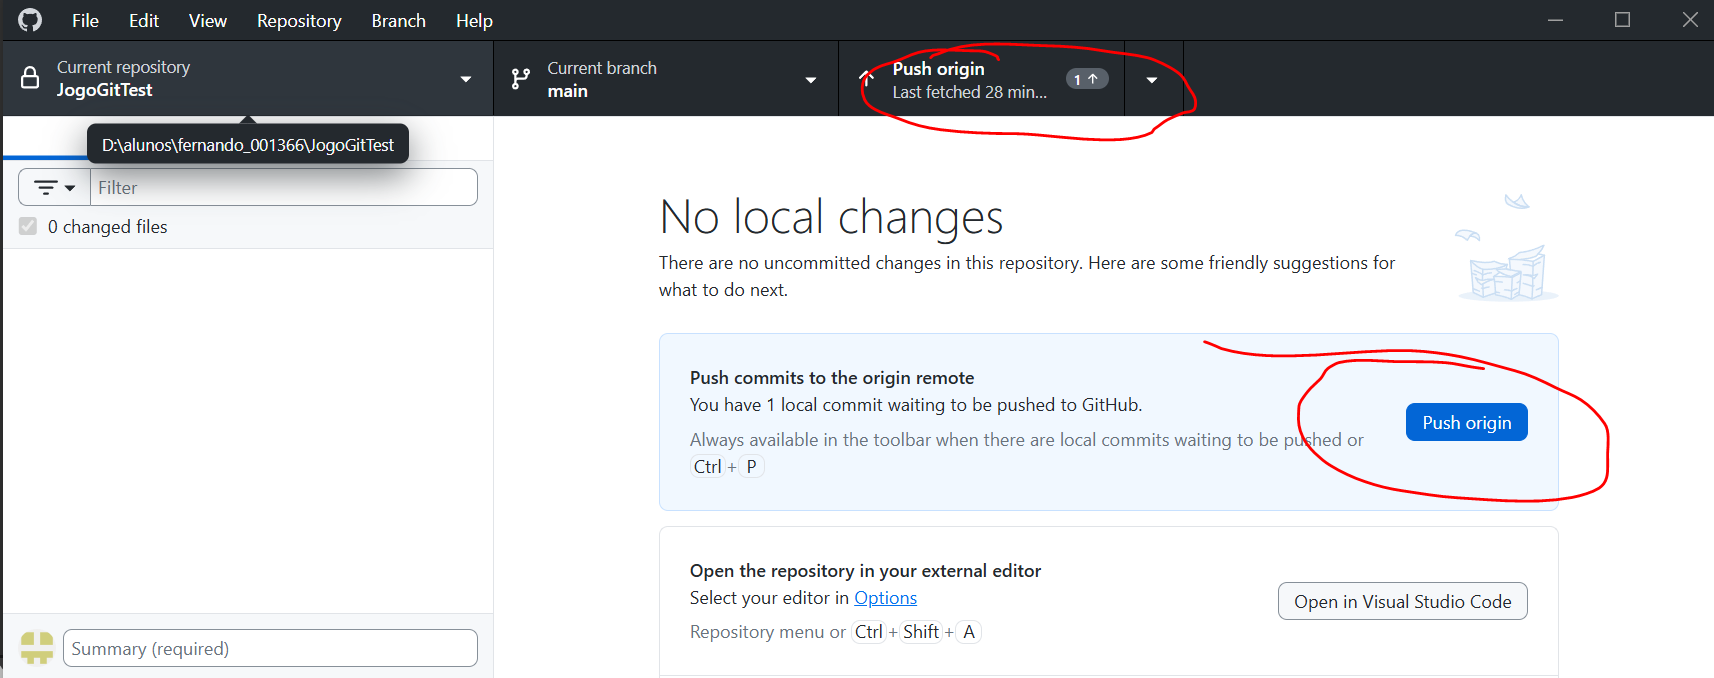This screenshot has height=678, width=1714.
Task: Click the GitHub logo icon
Action: click(x=30, y=20)
